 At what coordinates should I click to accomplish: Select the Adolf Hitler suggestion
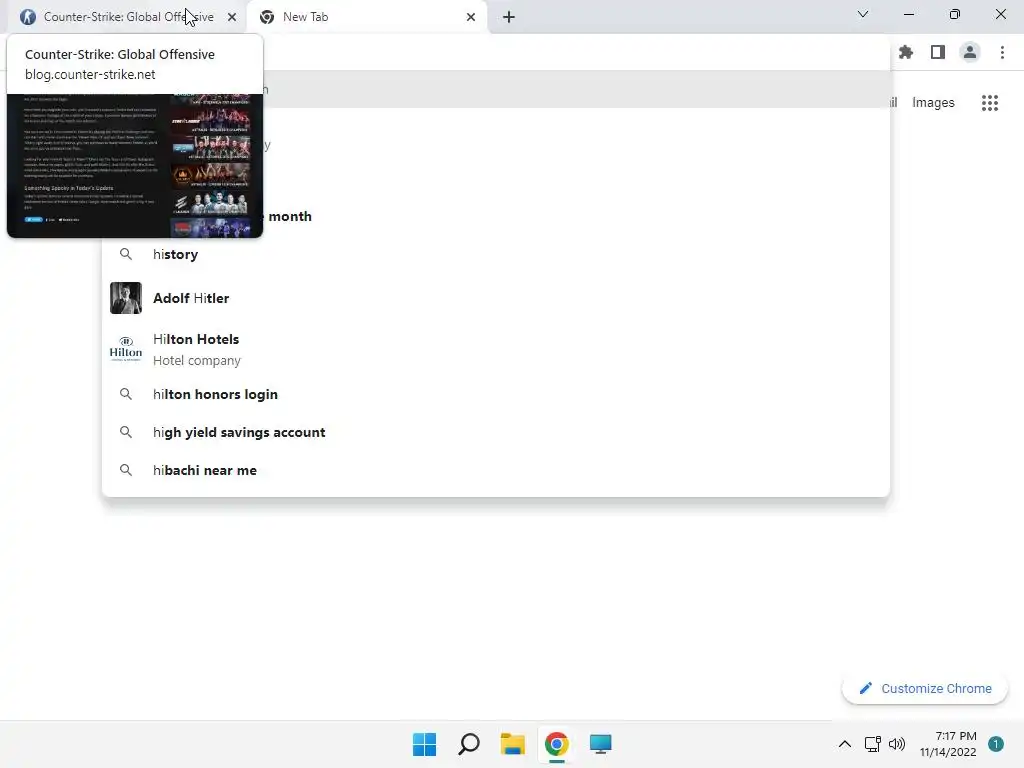[x=496, y=298]
